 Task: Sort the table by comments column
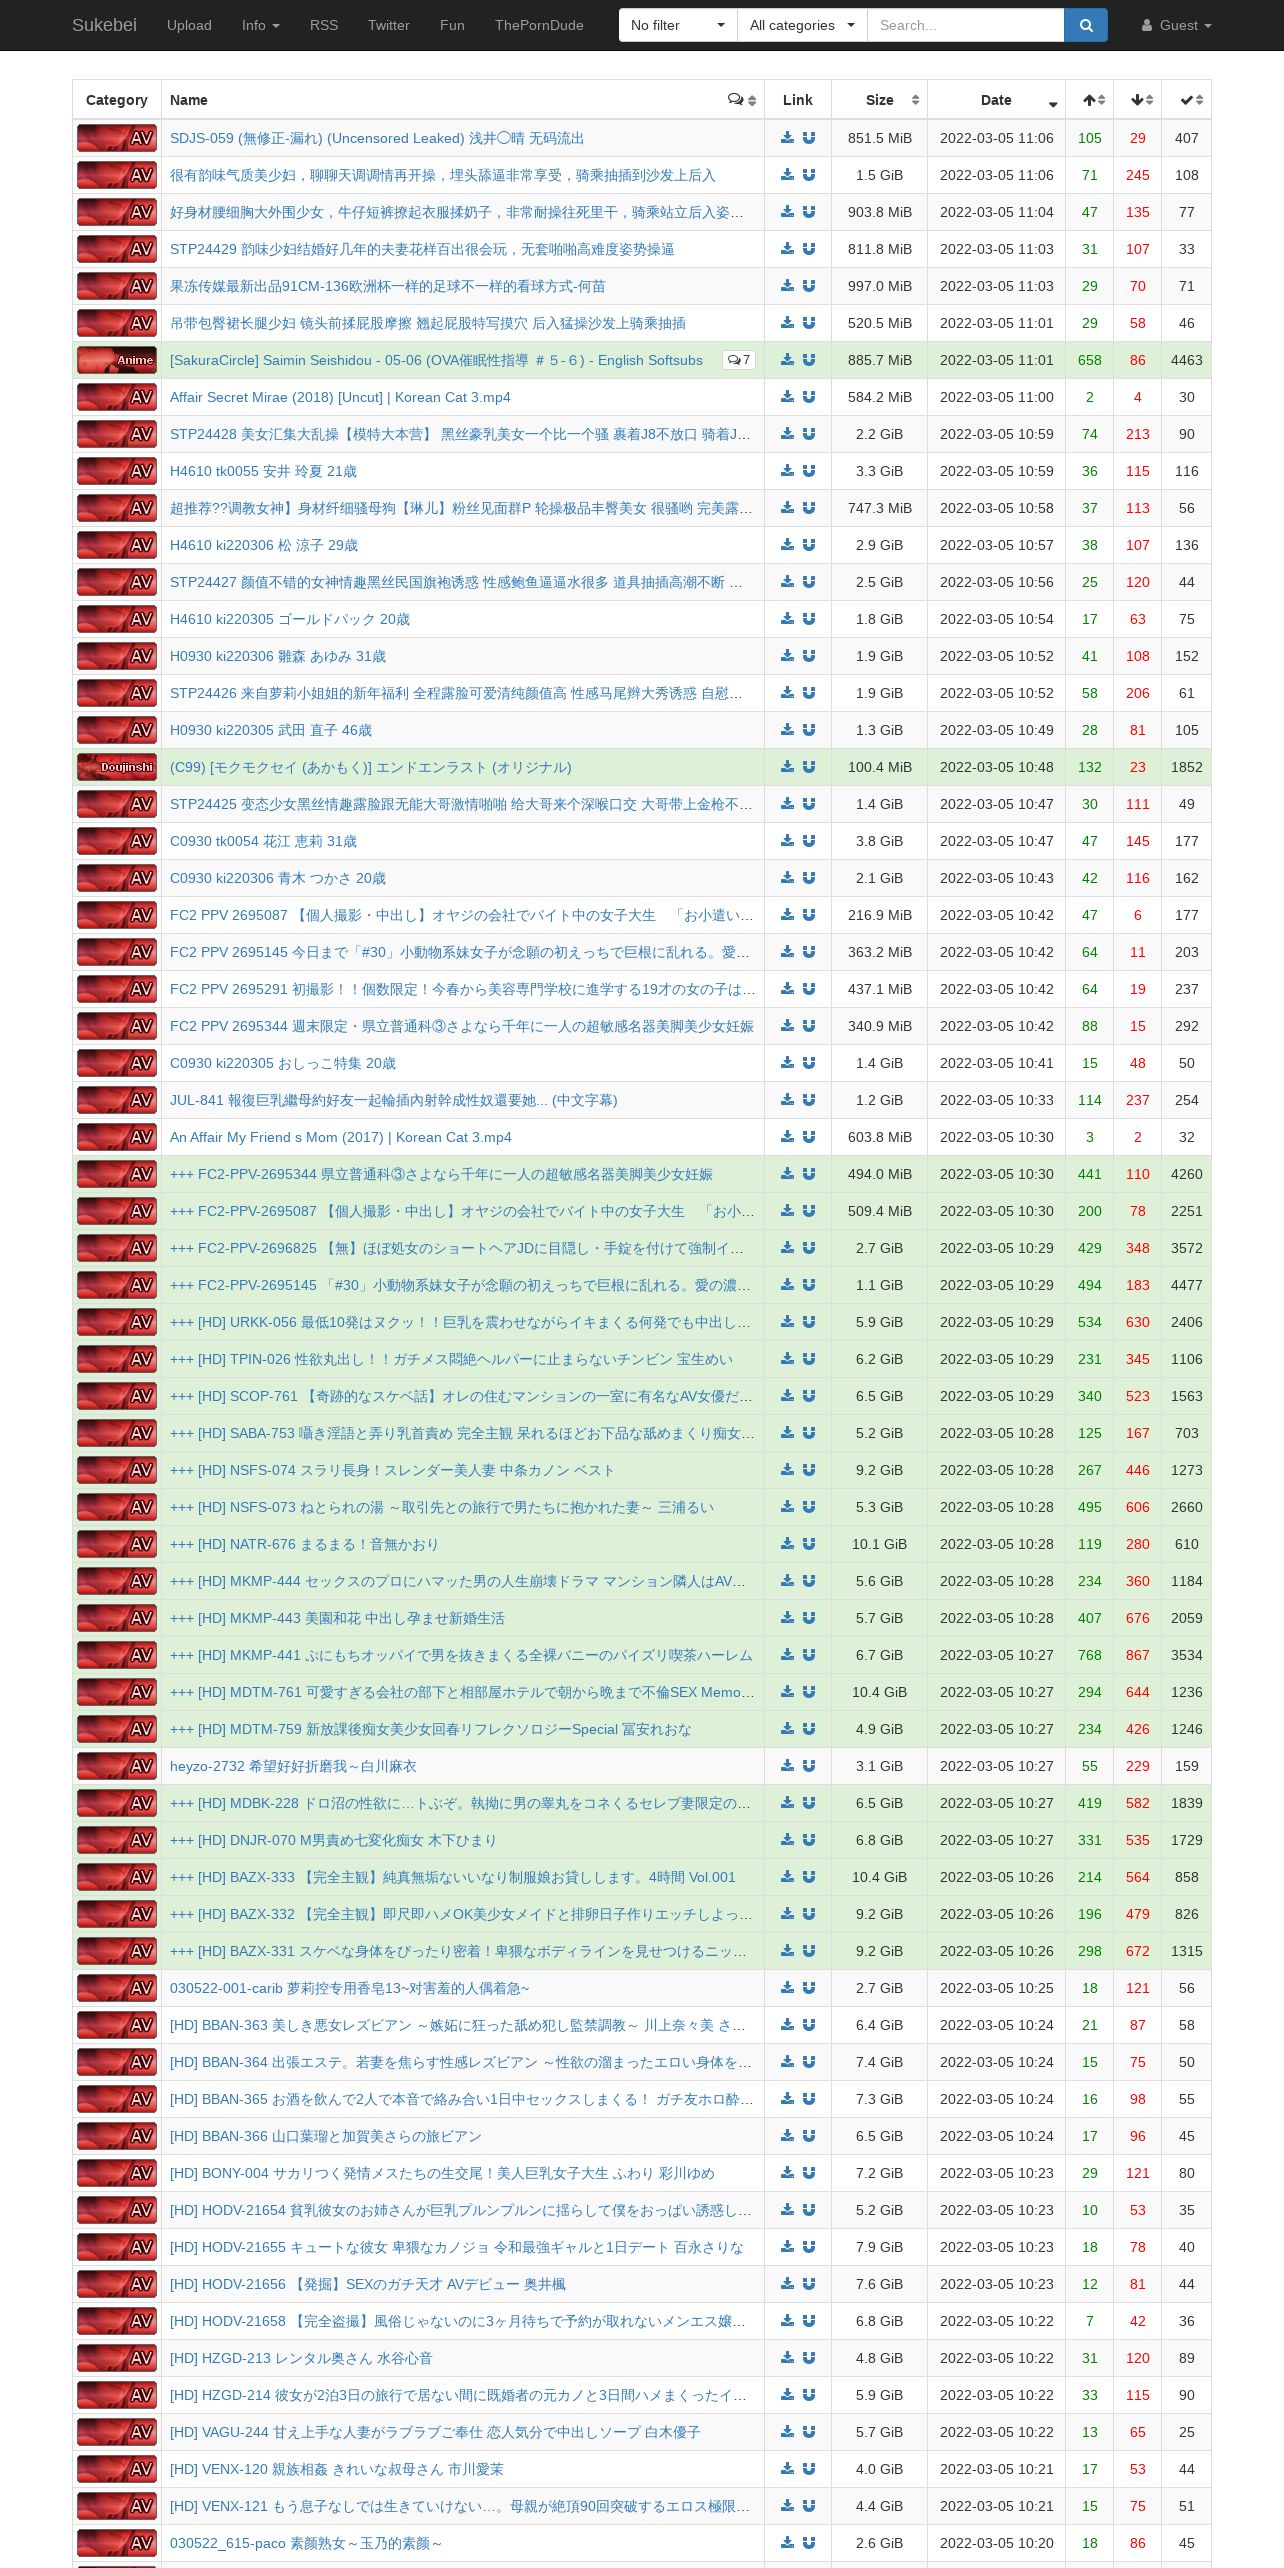(742, 100)
